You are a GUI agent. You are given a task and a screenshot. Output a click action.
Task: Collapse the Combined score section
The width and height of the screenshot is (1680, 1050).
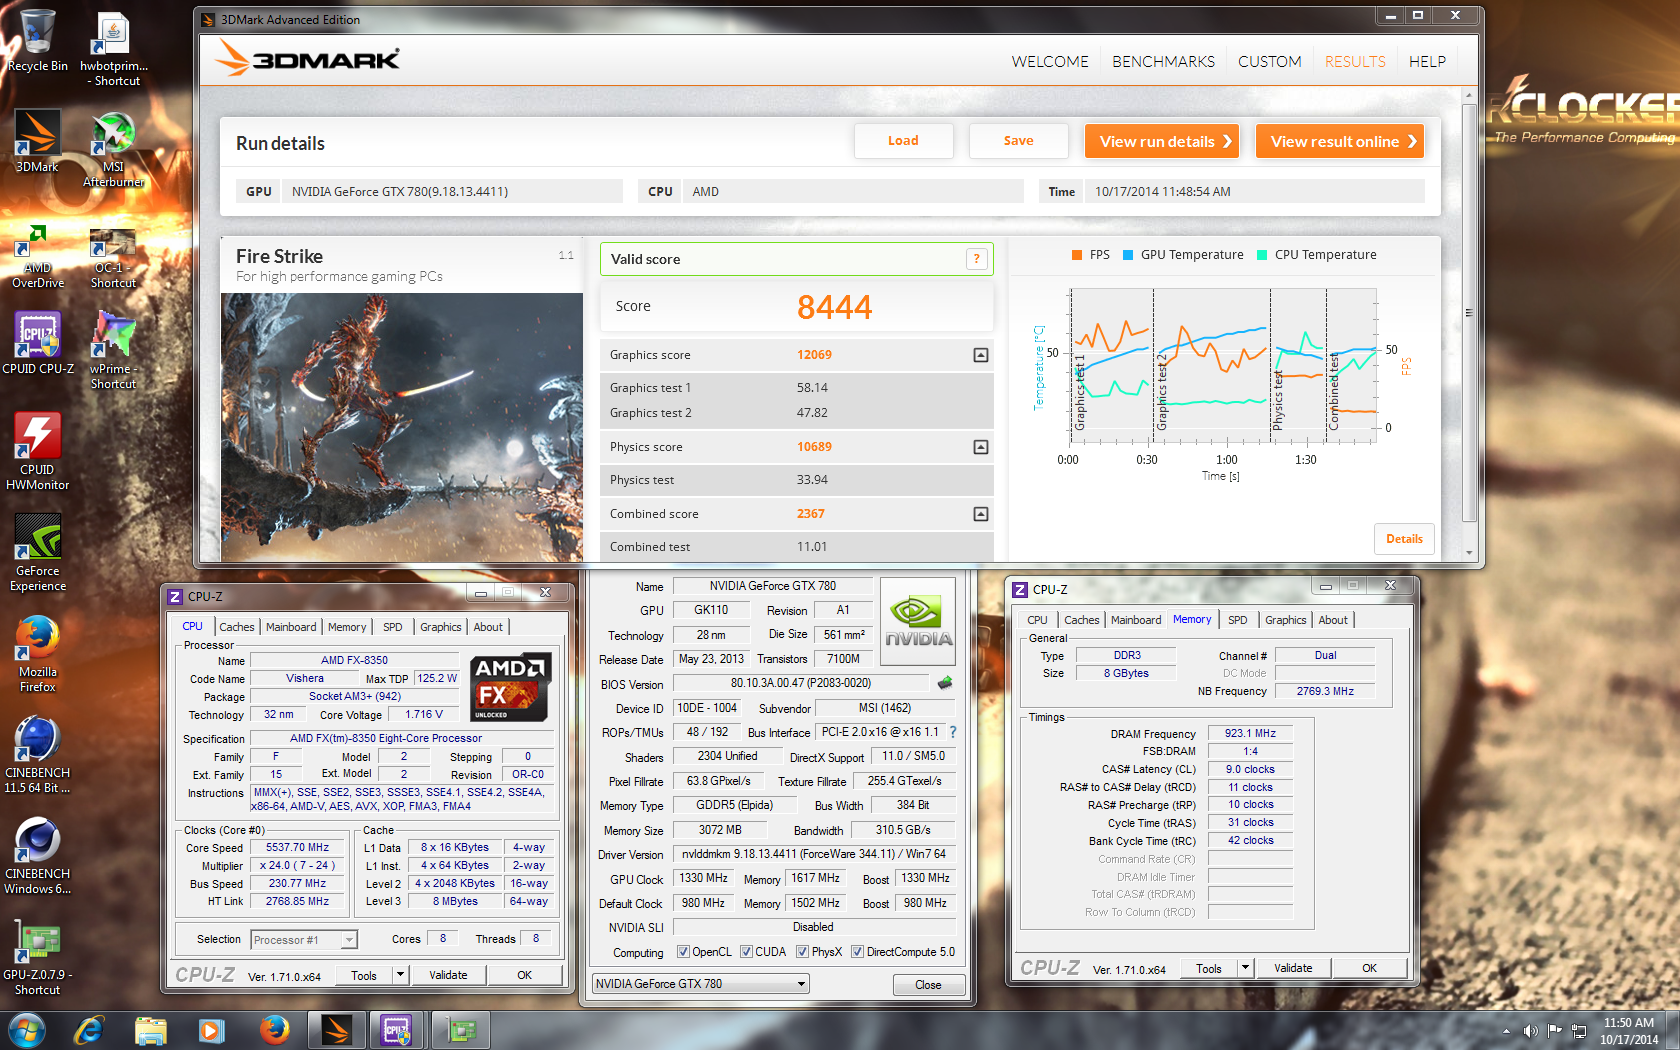click(x=981, y=514)
